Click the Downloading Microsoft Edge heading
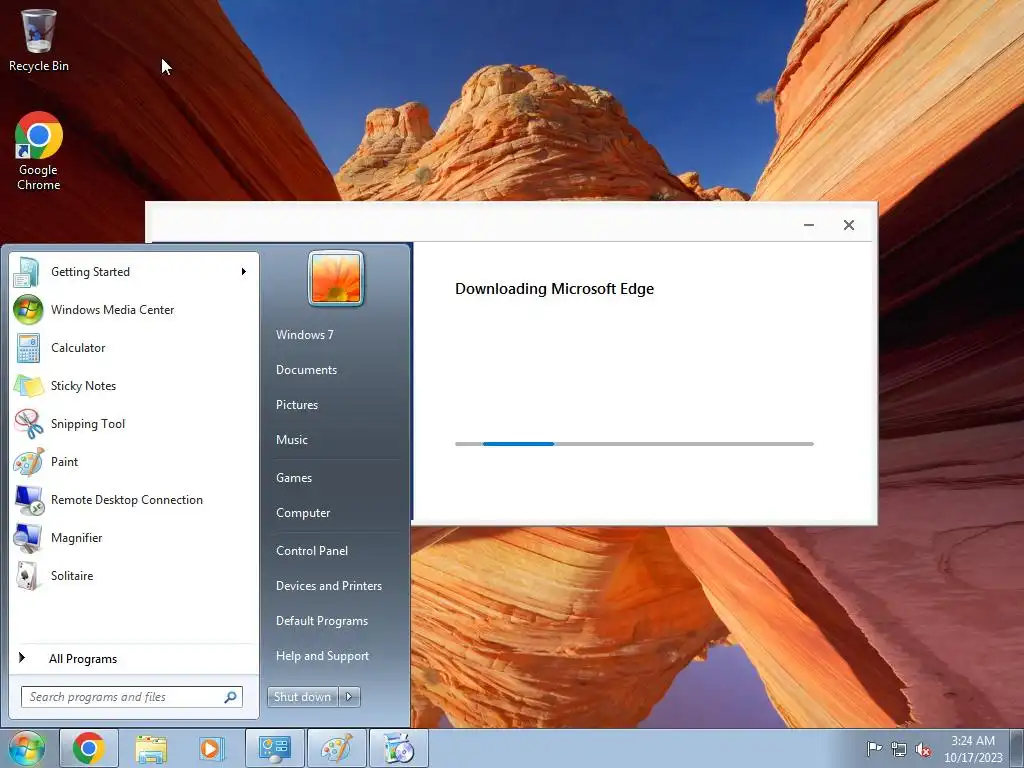1024x768 pixels. (x=554, y=289)
